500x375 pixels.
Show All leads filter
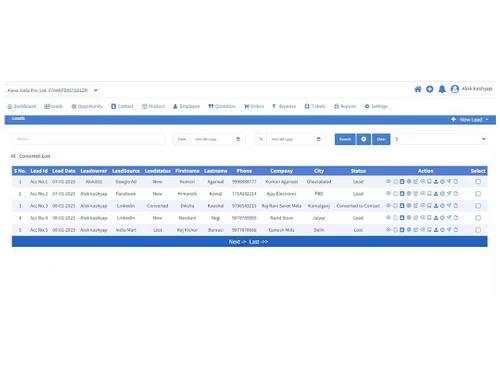pyautogui.click(x=13, y=156)
